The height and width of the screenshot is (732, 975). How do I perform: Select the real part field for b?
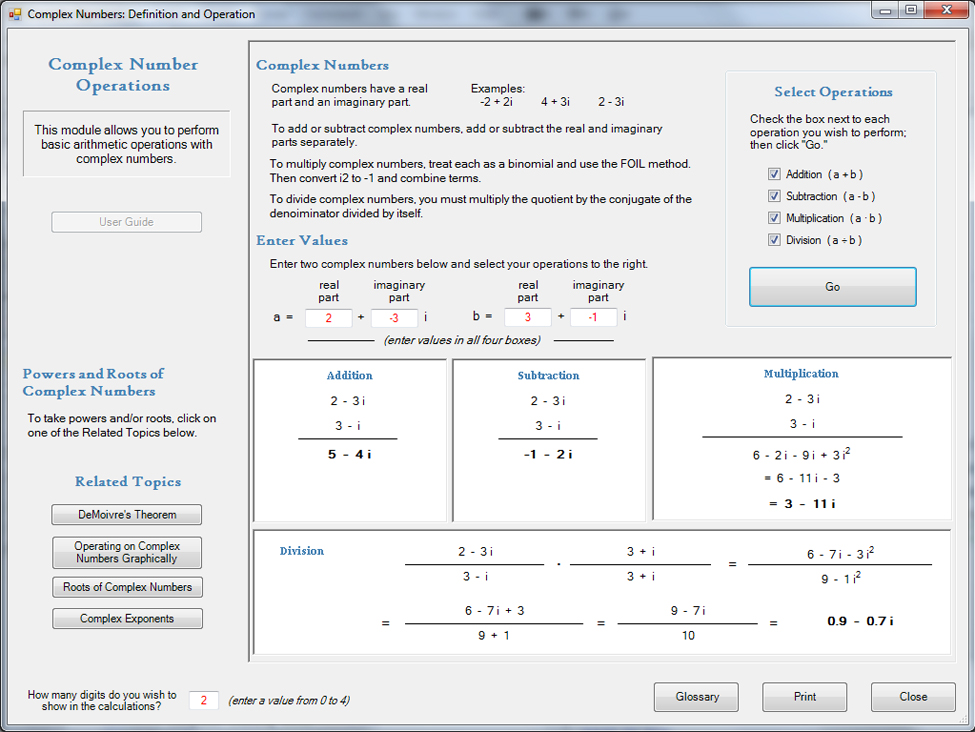pos(527,318)
